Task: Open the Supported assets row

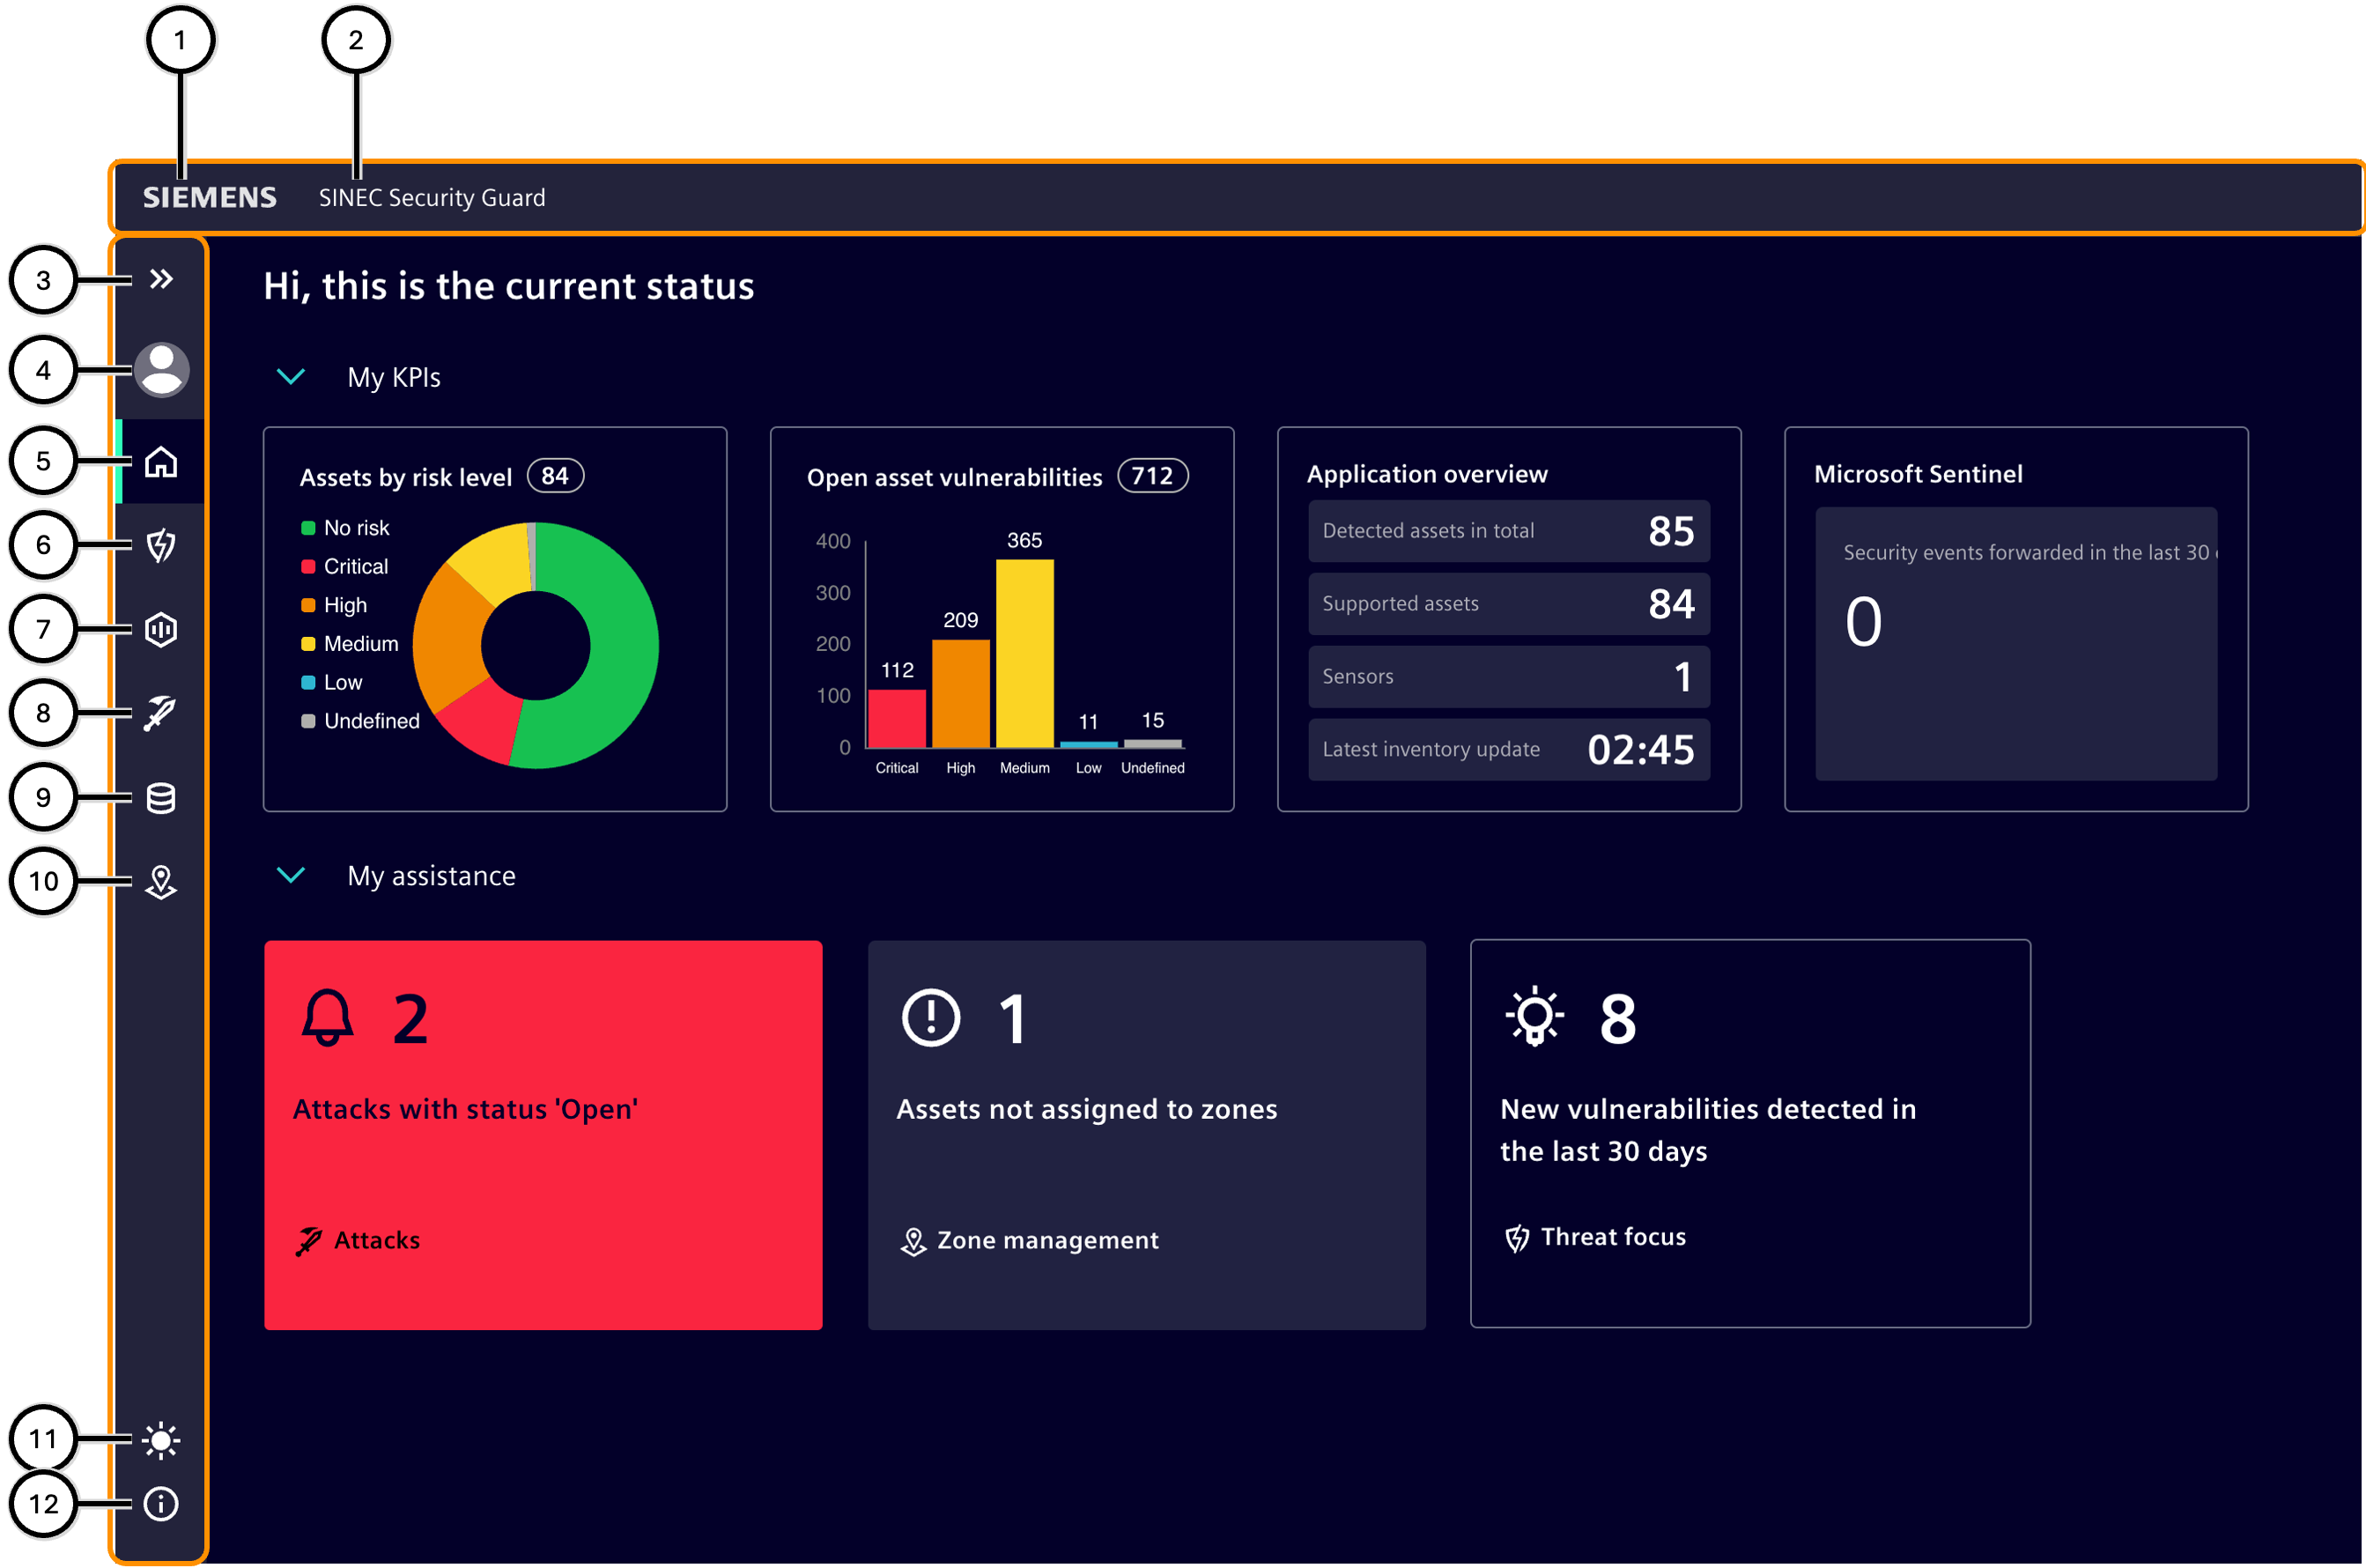Action: coord(1509,604)
